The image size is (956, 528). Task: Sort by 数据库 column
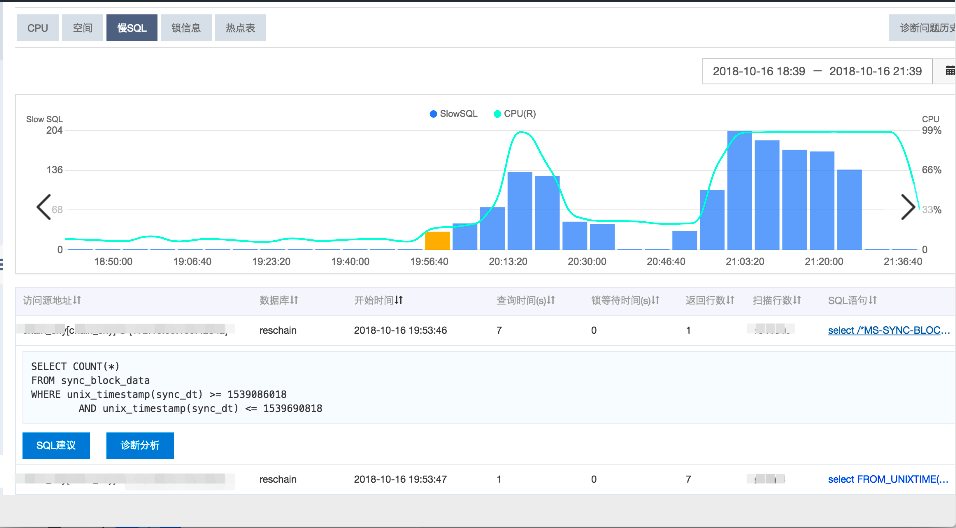click(x=279, y=301)
